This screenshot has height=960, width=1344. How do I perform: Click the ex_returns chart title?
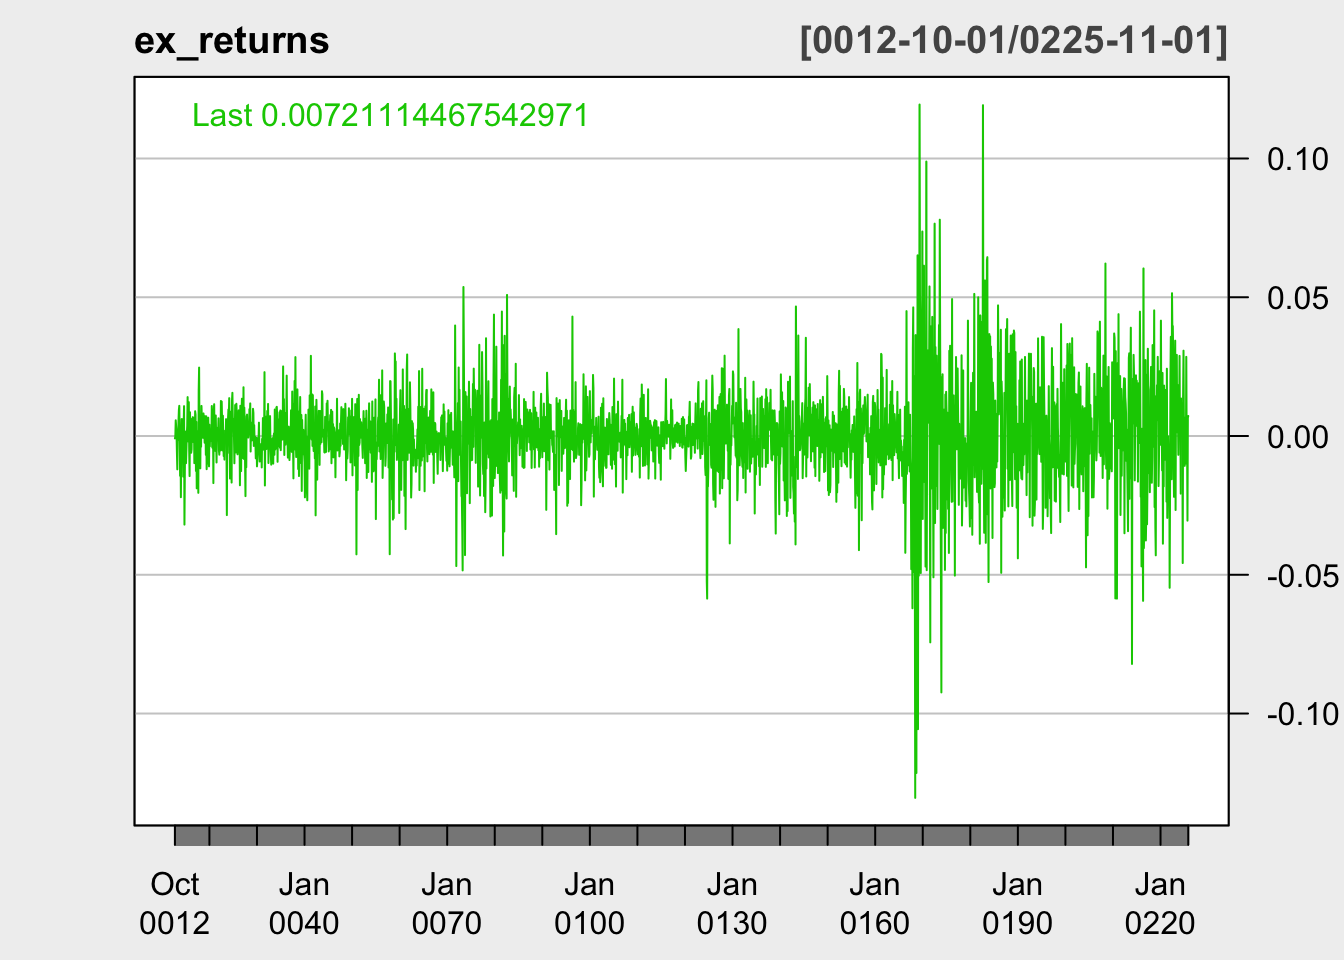click(231, 41)
